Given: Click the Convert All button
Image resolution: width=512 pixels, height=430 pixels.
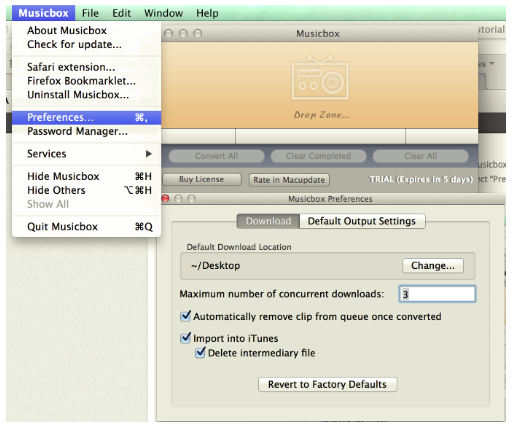Looking at the screenshot, I should [217, 156].
